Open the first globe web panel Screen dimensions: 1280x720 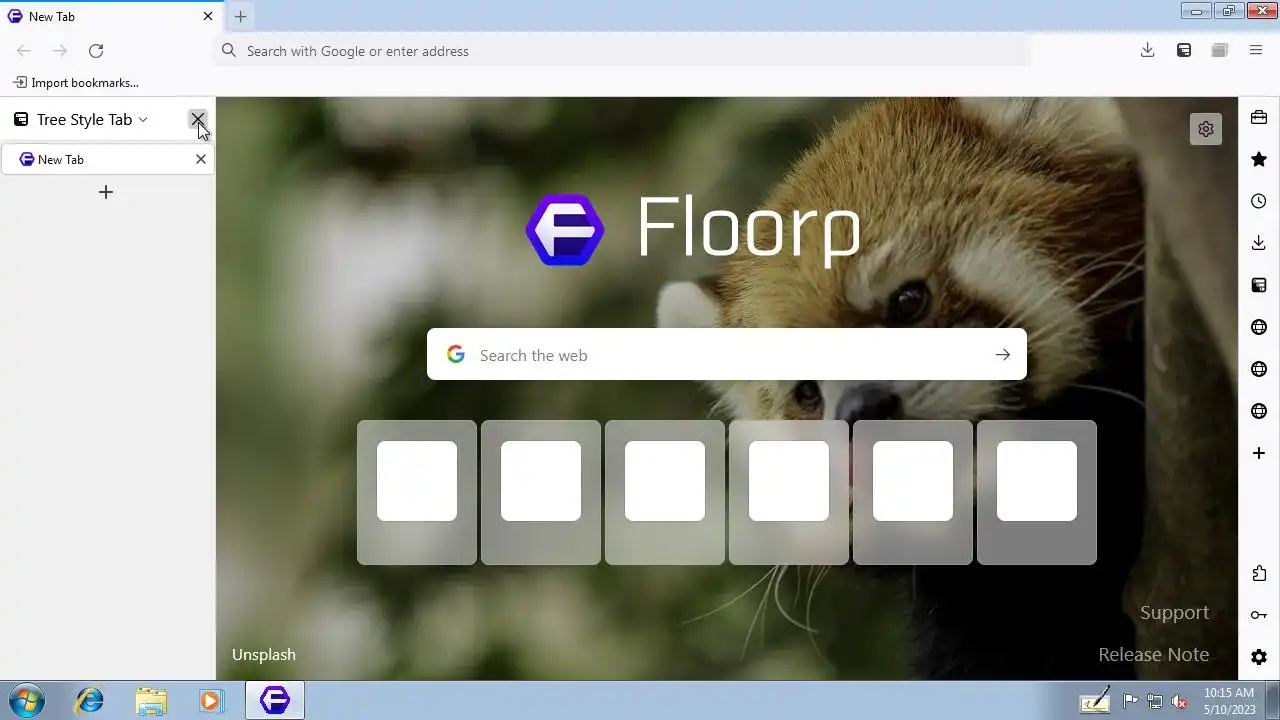[1259, 327]
